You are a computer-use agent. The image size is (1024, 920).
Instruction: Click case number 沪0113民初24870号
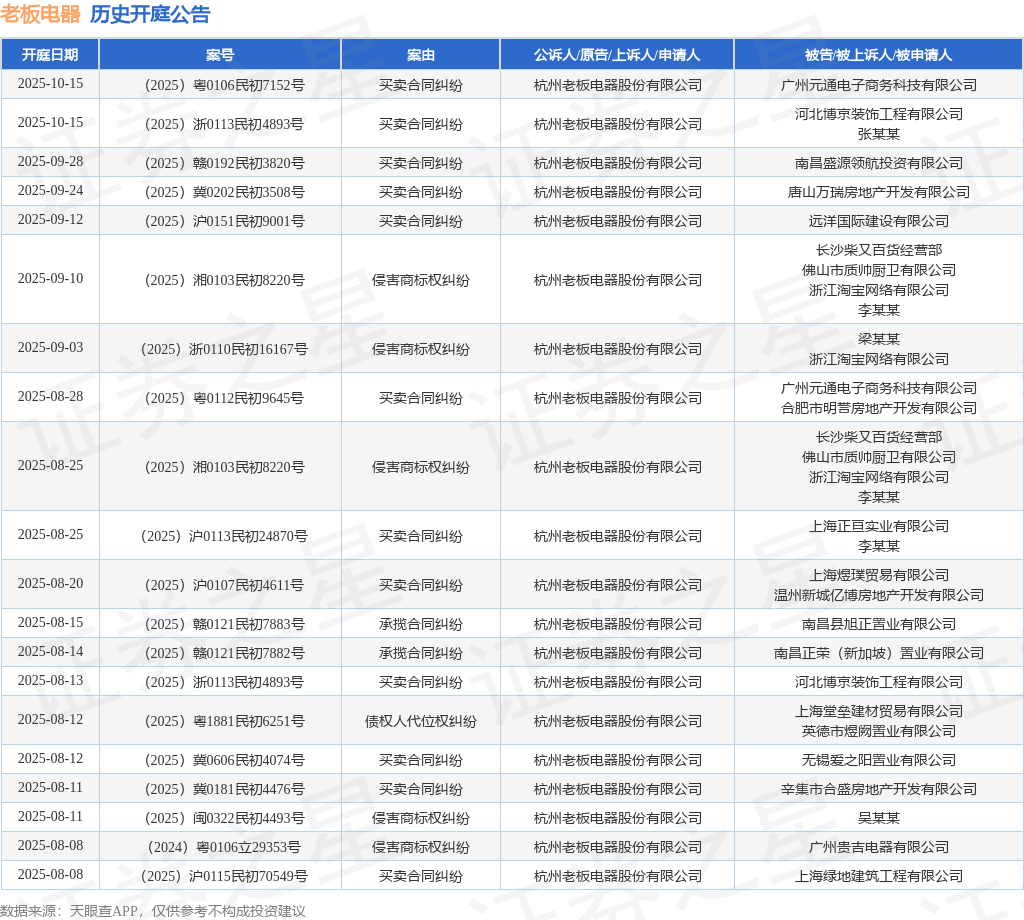[225, 536]
